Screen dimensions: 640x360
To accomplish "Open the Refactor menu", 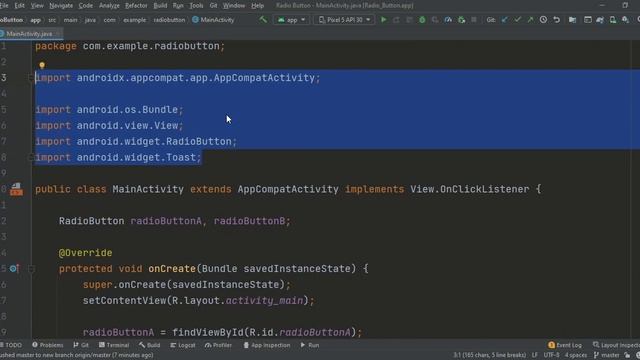I will coord(136,6).
